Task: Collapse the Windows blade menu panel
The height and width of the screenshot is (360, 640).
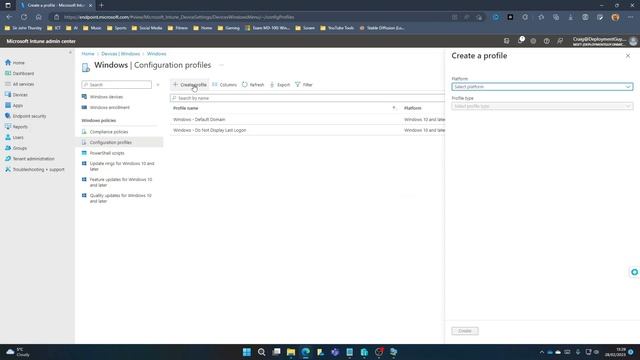Action: click(158, 84)
